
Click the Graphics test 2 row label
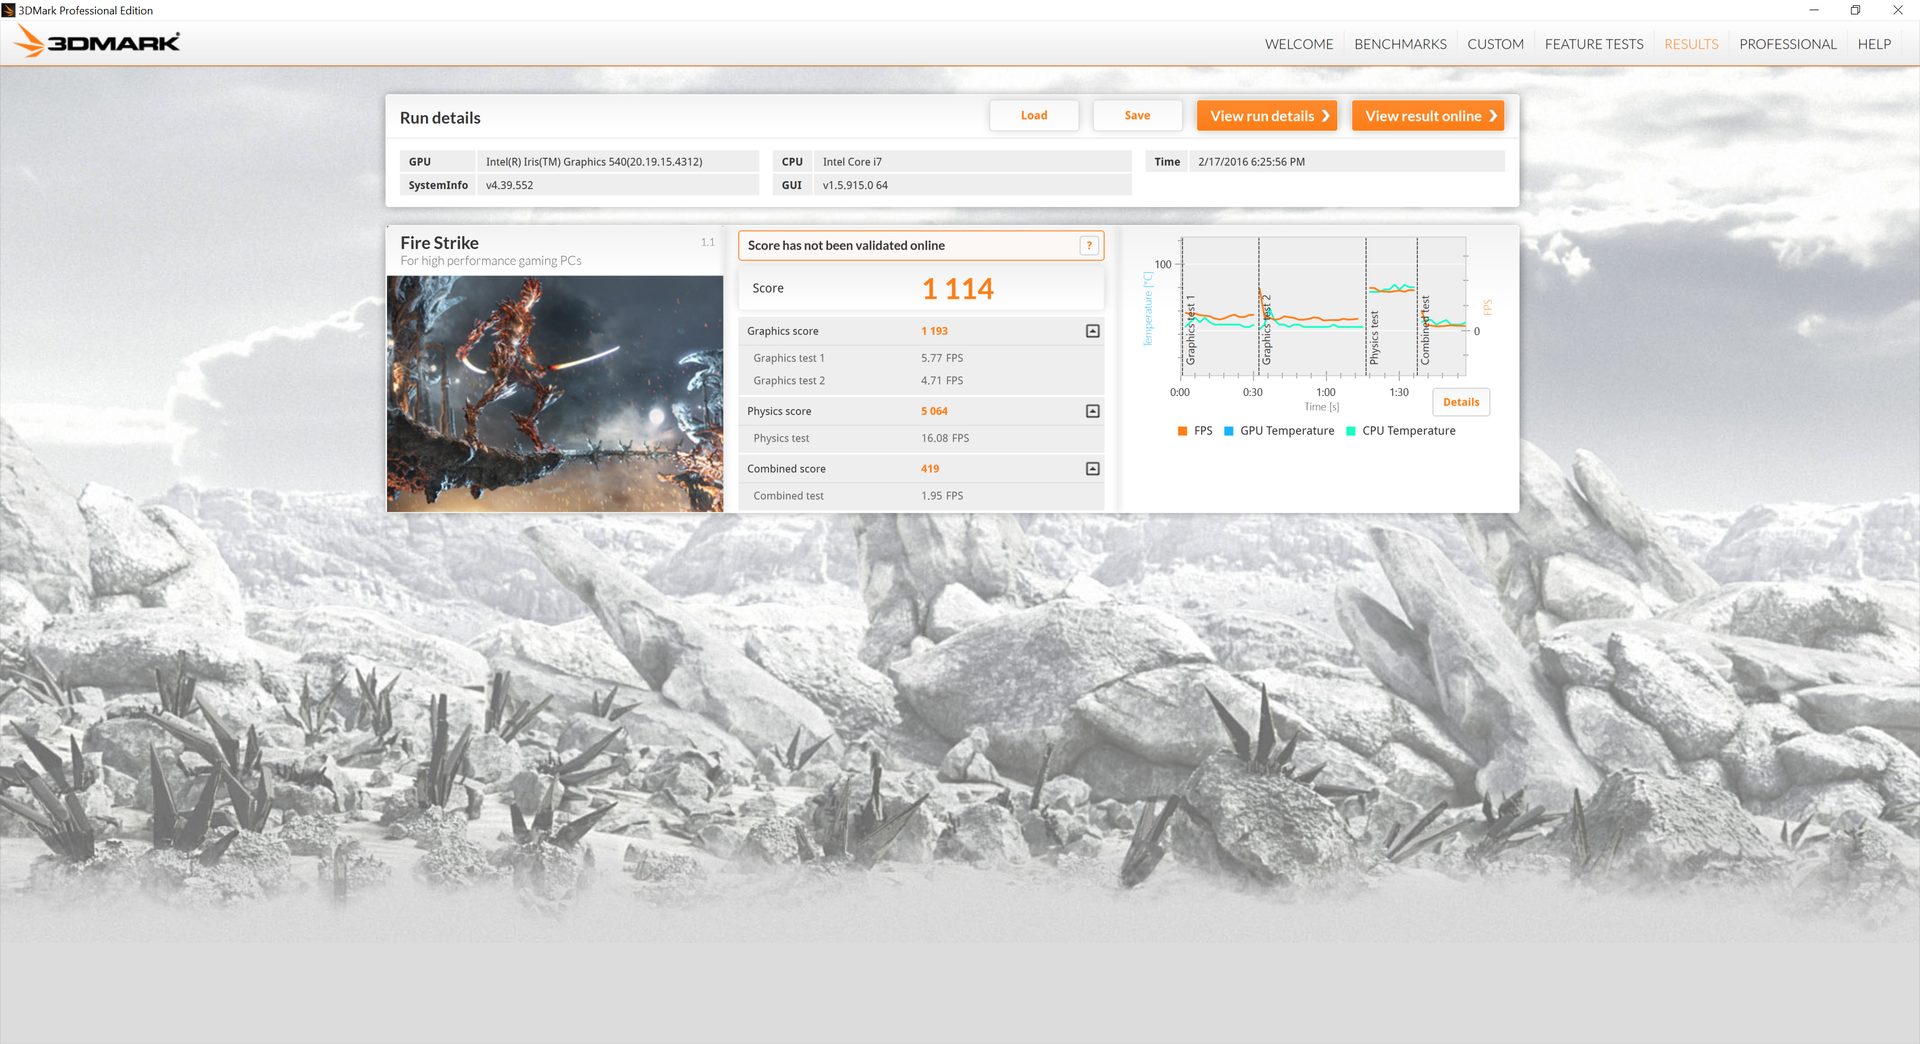pyautogui.click(x=789, y=381)
